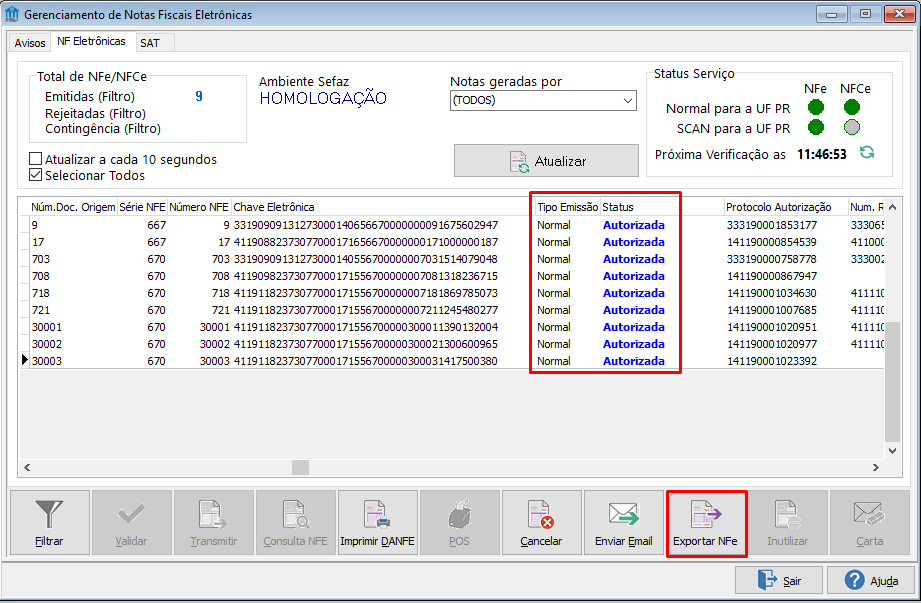Select row with document number 703
This screenshot has height=603, width=921.
452,259
